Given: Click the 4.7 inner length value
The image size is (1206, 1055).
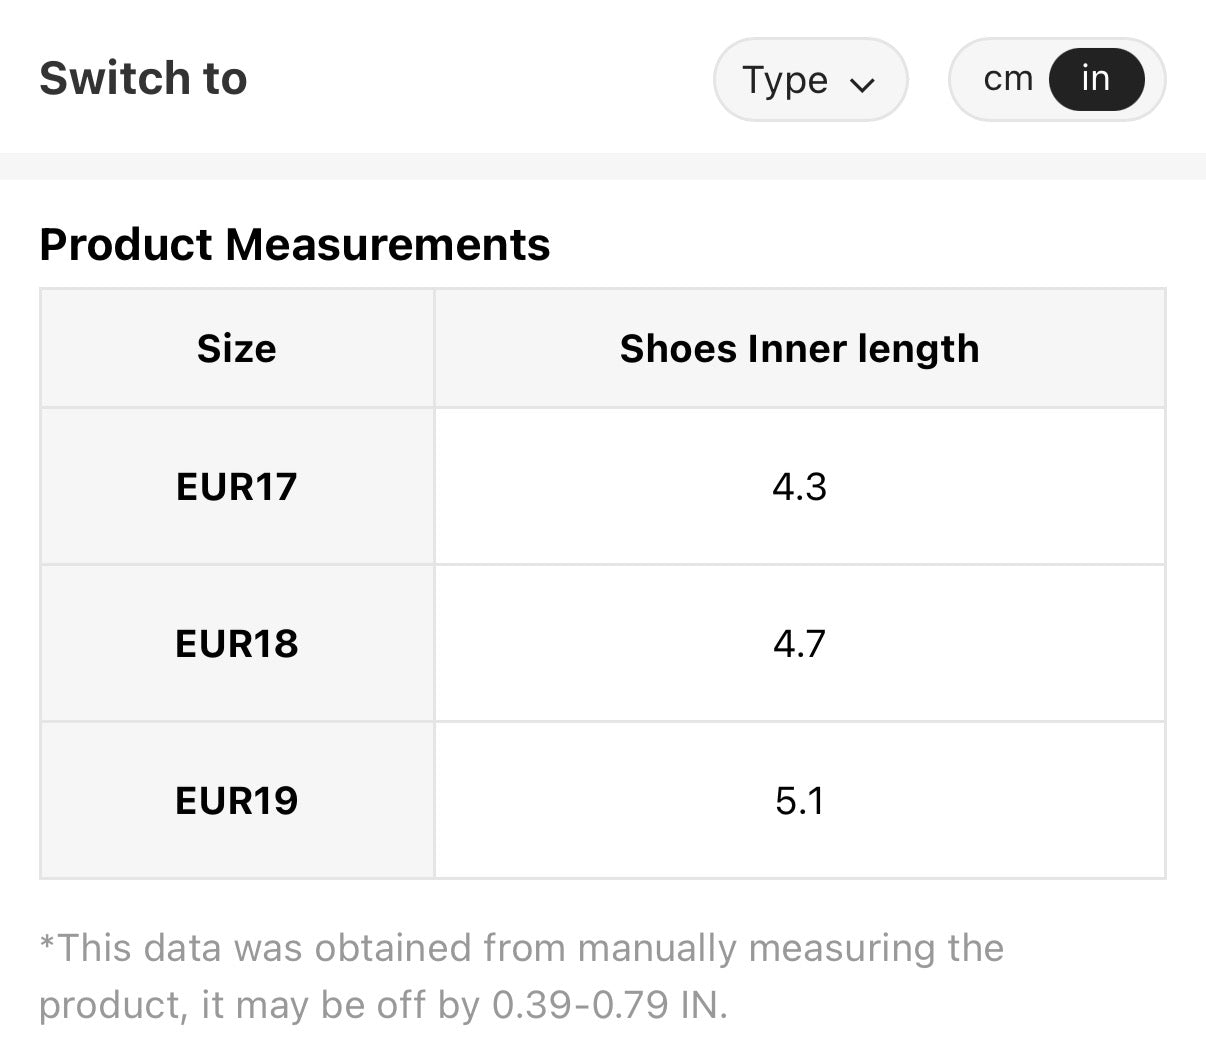Looking at the screenshot, I should (x=799, y=643).
